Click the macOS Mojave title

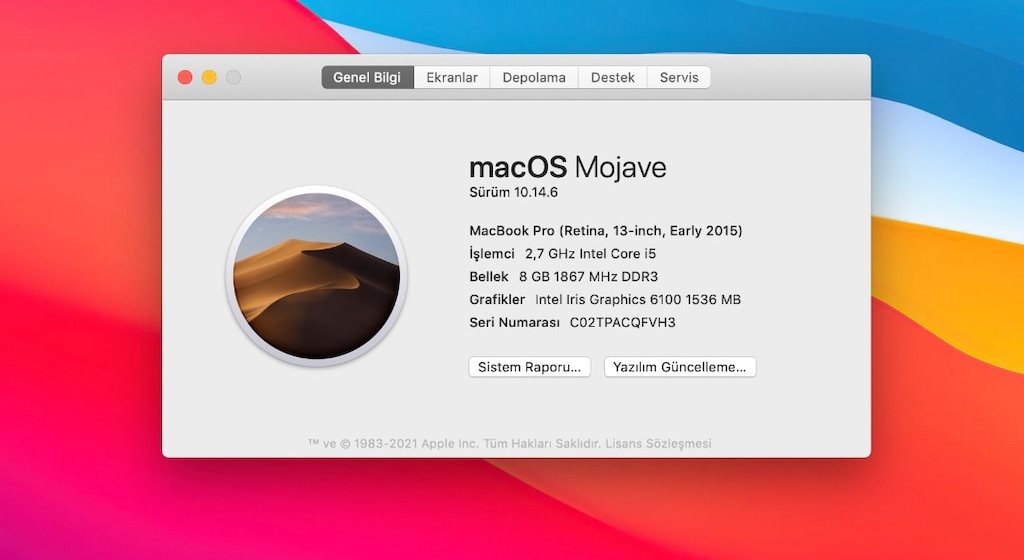click(x=568, y=167)
